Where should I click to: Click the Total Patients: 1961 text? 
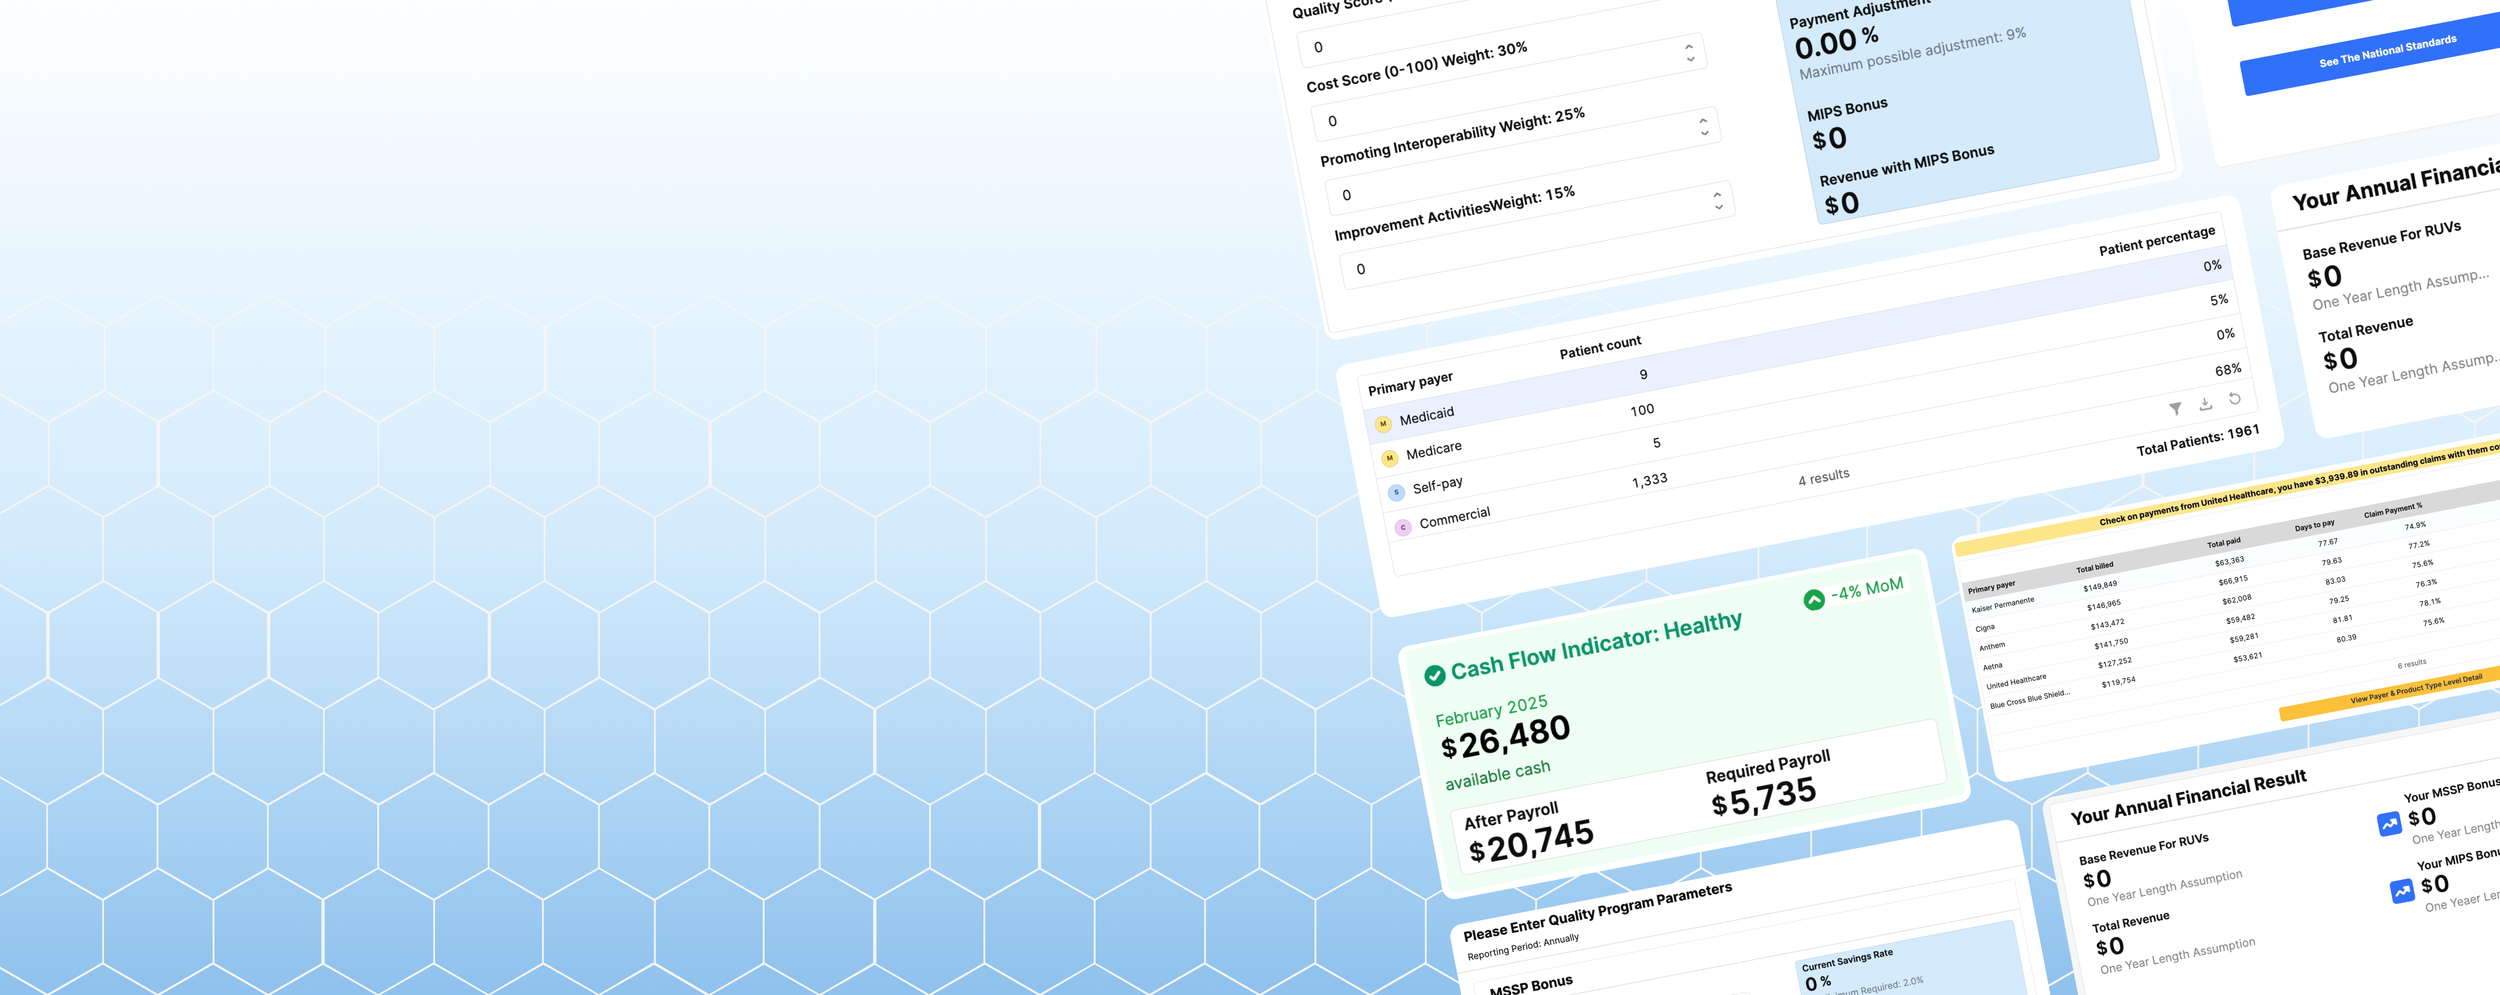[2198, 441]
